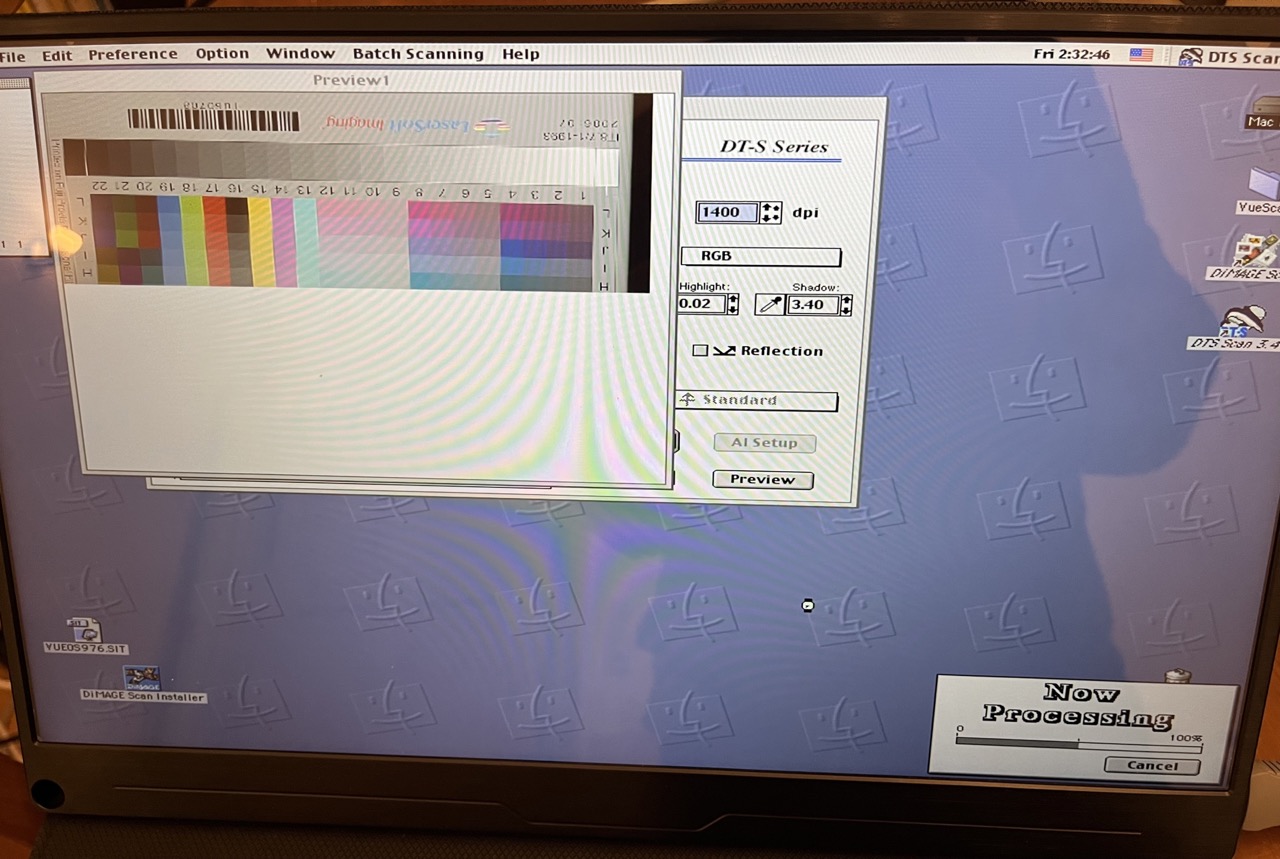
Task: Open the Preference menu
Action: (x=132, y=54)
